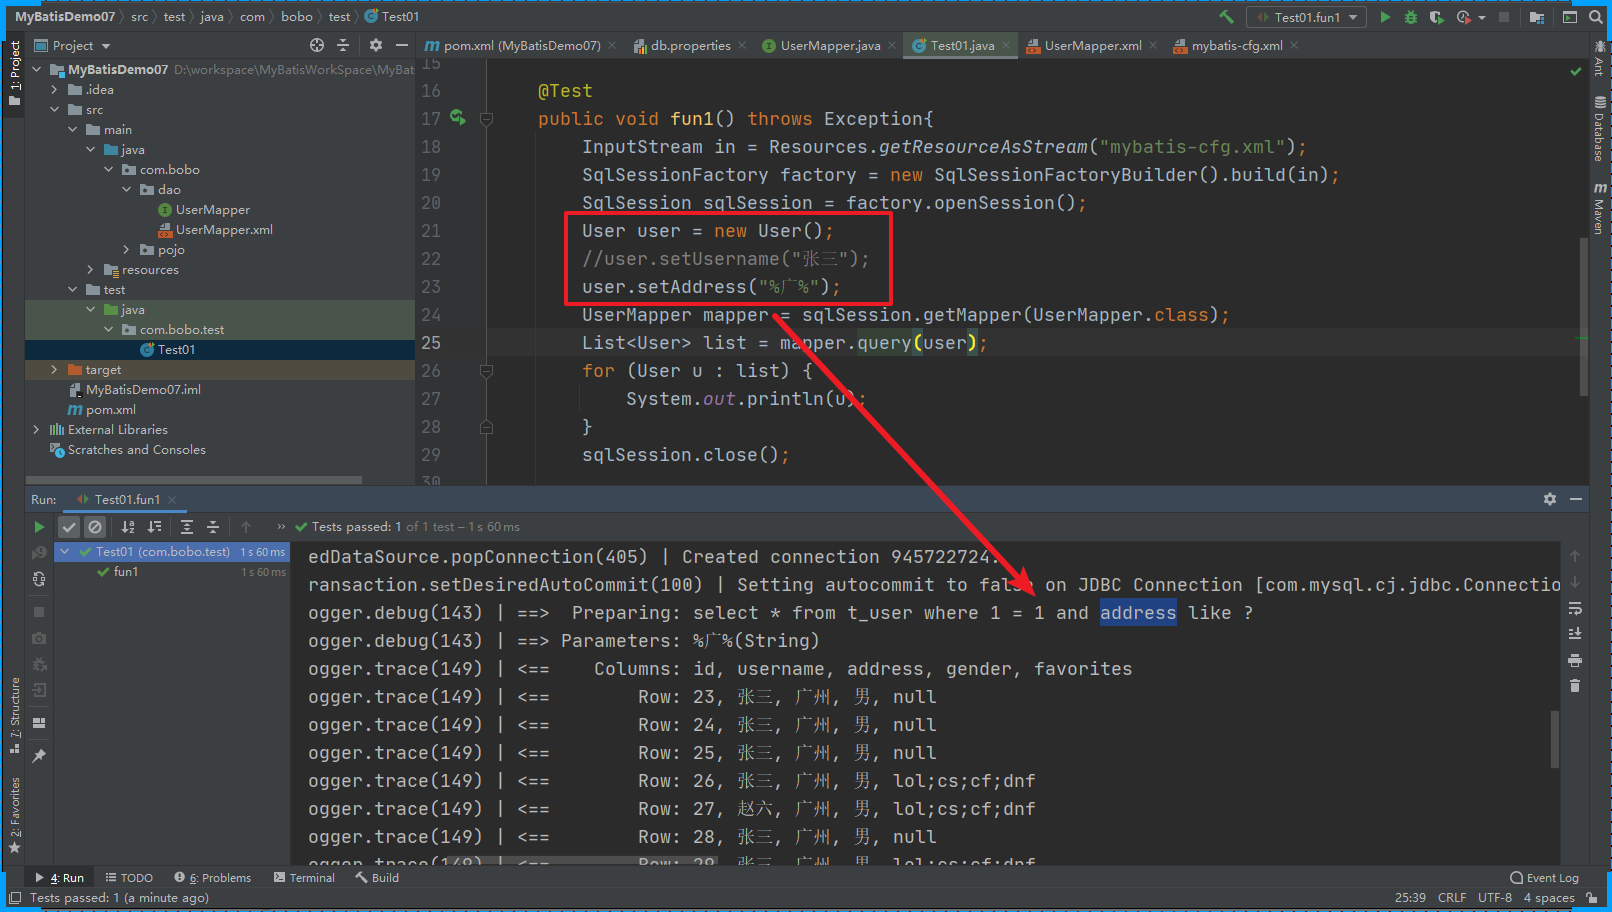Screen dimensions: 1612x912
Task: Collapse Test01 (com.bobo.test) result node
Action: [65, 552]
